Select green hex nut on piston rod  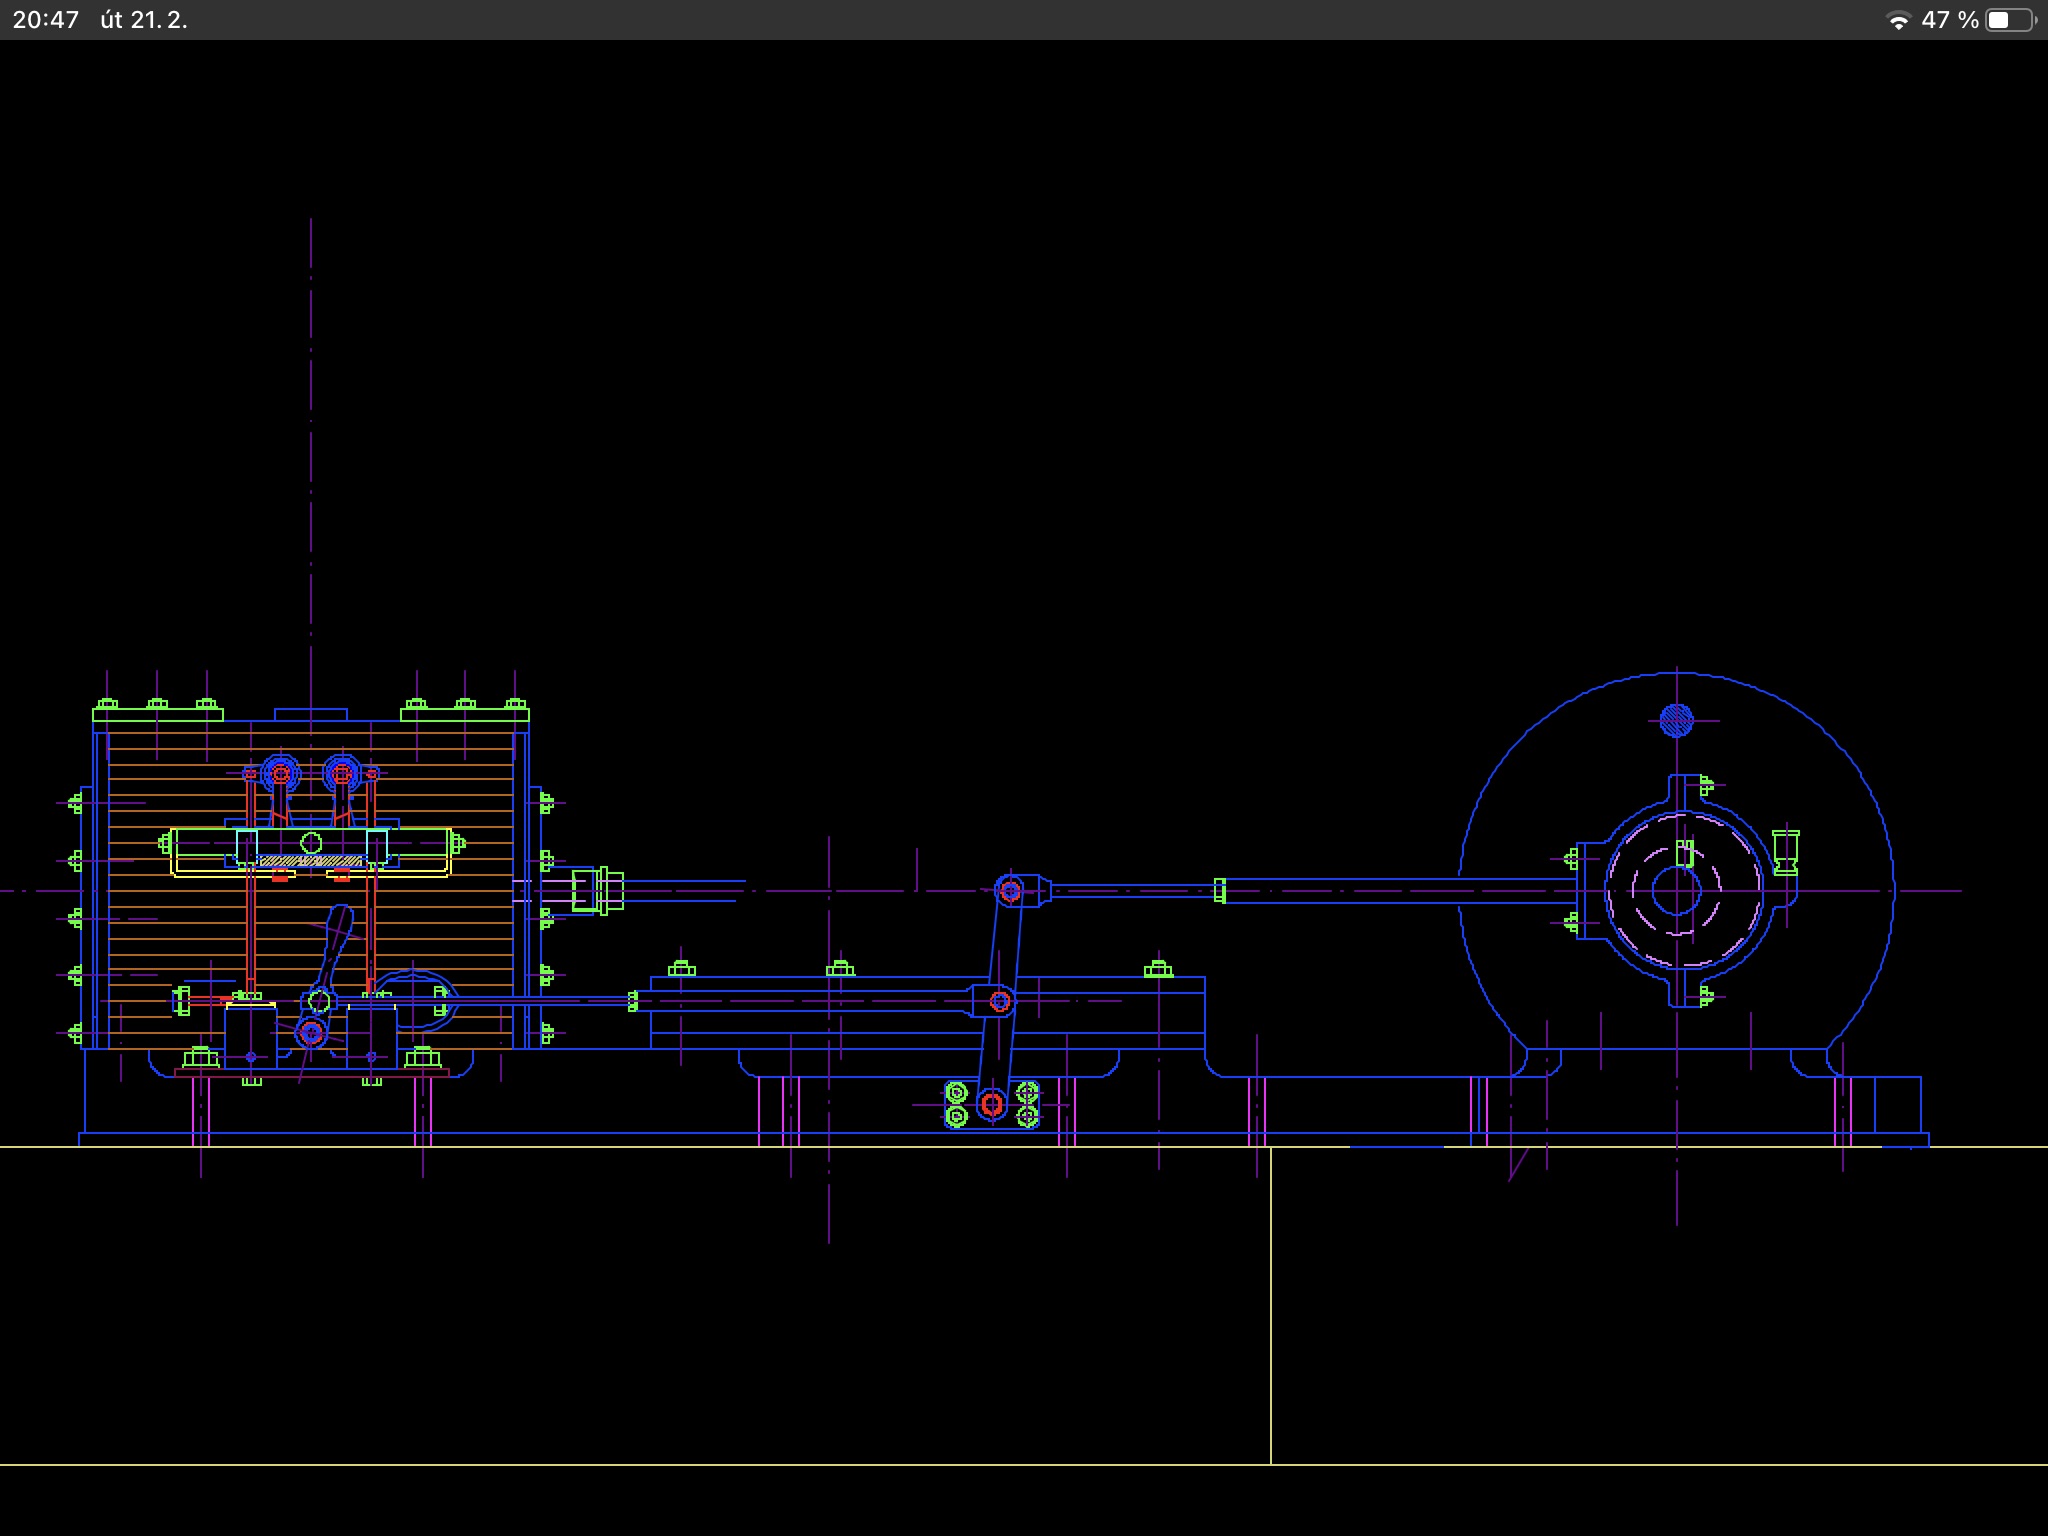597,890
